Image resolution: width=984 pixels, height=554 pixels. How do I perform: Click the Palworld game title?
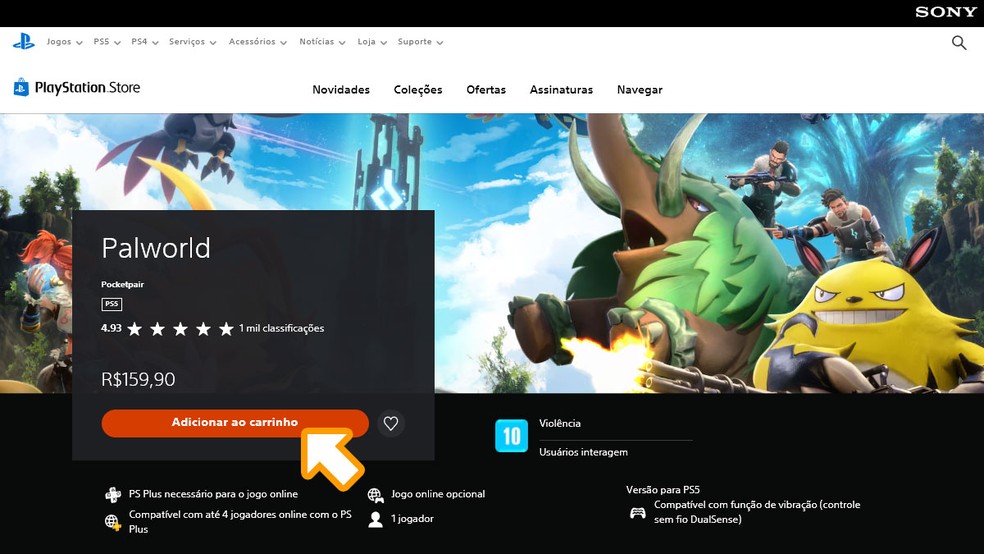[x=156, y=248]
